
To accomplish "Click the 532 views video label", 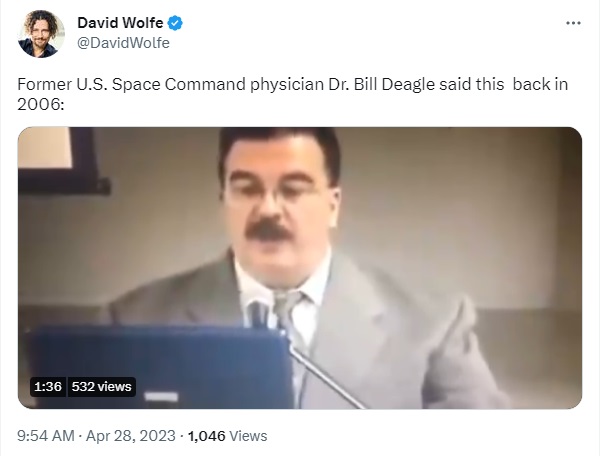I will pos(101,386).
